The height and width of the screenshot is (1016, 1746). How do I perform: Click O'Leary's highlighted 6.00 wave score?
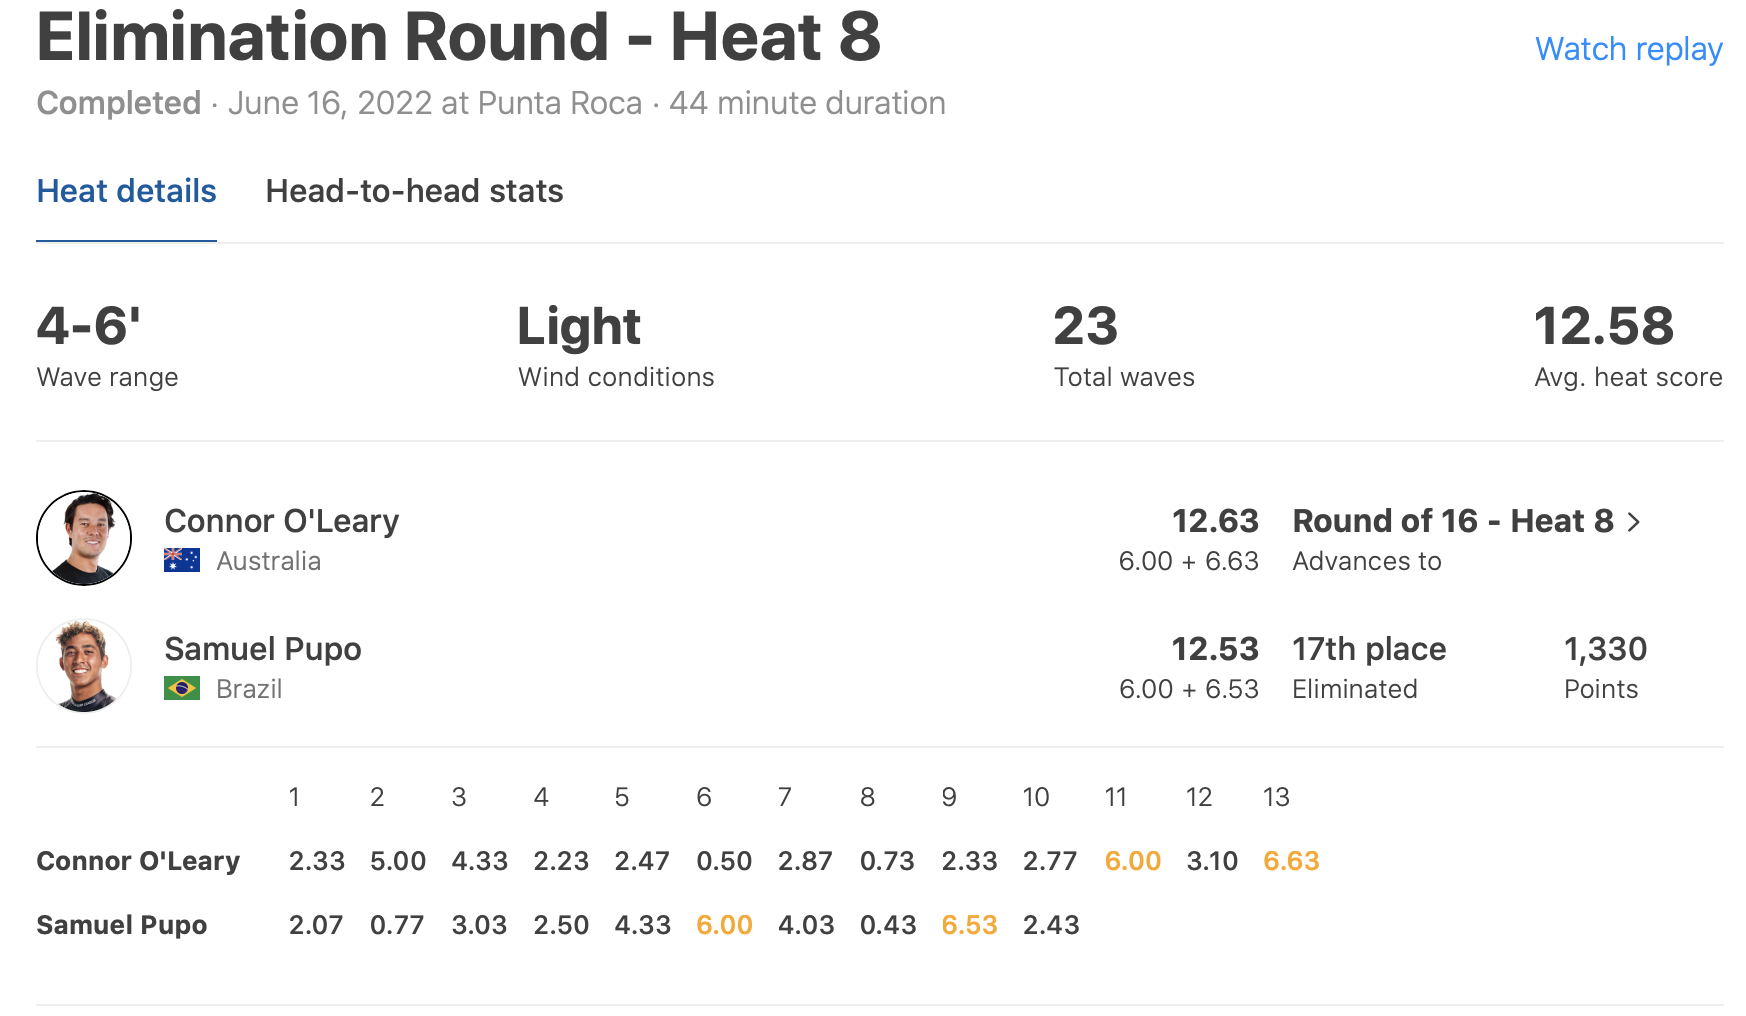(x=1132, y=861)
